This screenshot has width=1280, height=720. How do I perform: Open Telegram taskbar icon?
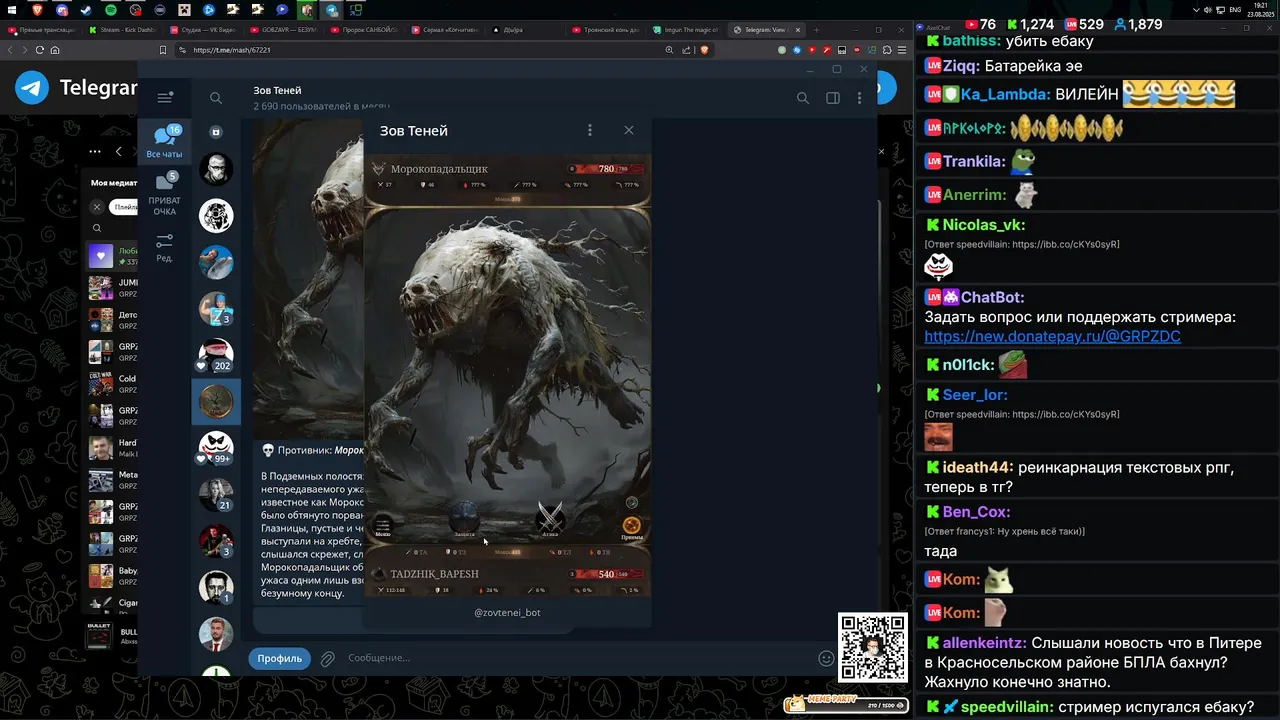pyautogui.click(x=331, y=10)
